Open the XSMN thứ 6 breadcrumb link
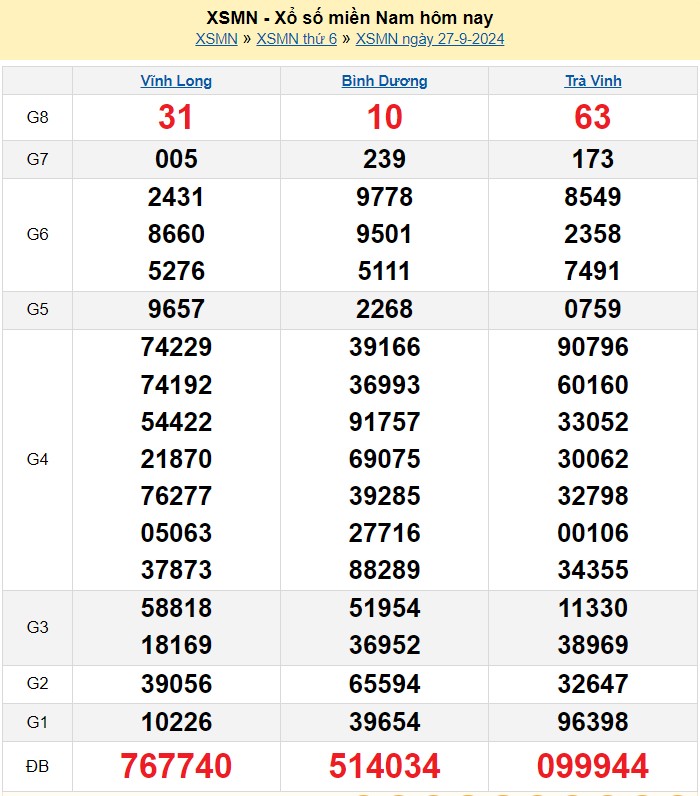 [296, 39]
